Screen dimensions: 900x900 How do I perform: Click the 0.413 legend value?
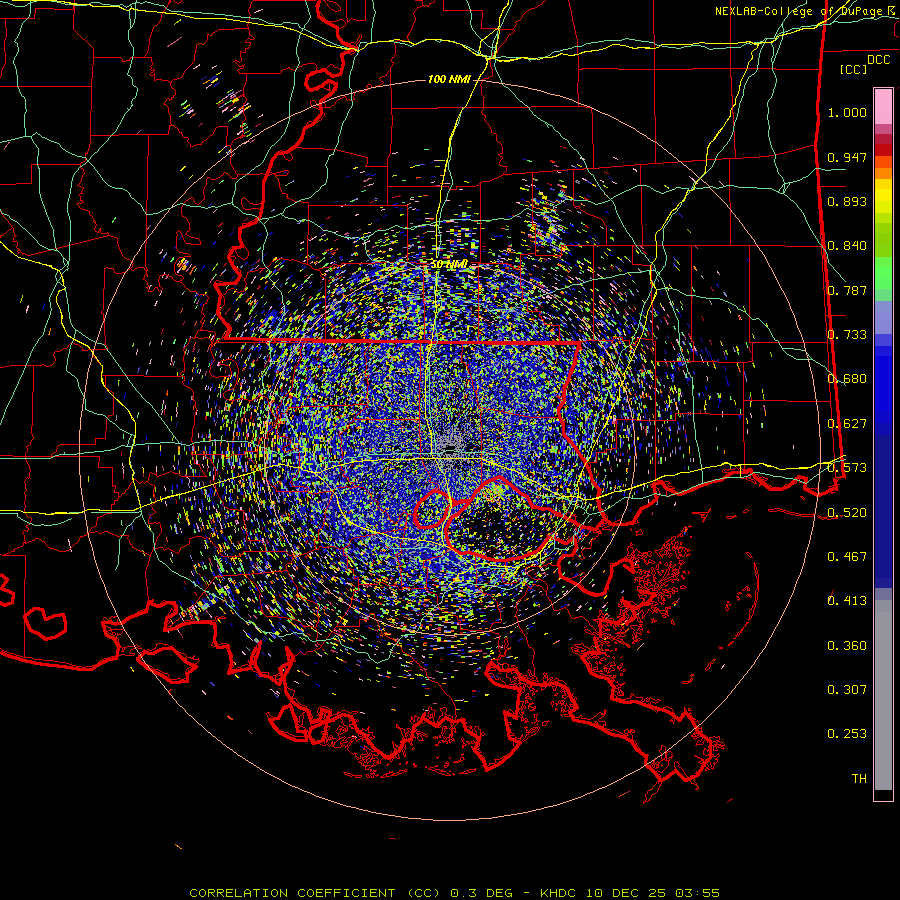[x=847, y=601]
